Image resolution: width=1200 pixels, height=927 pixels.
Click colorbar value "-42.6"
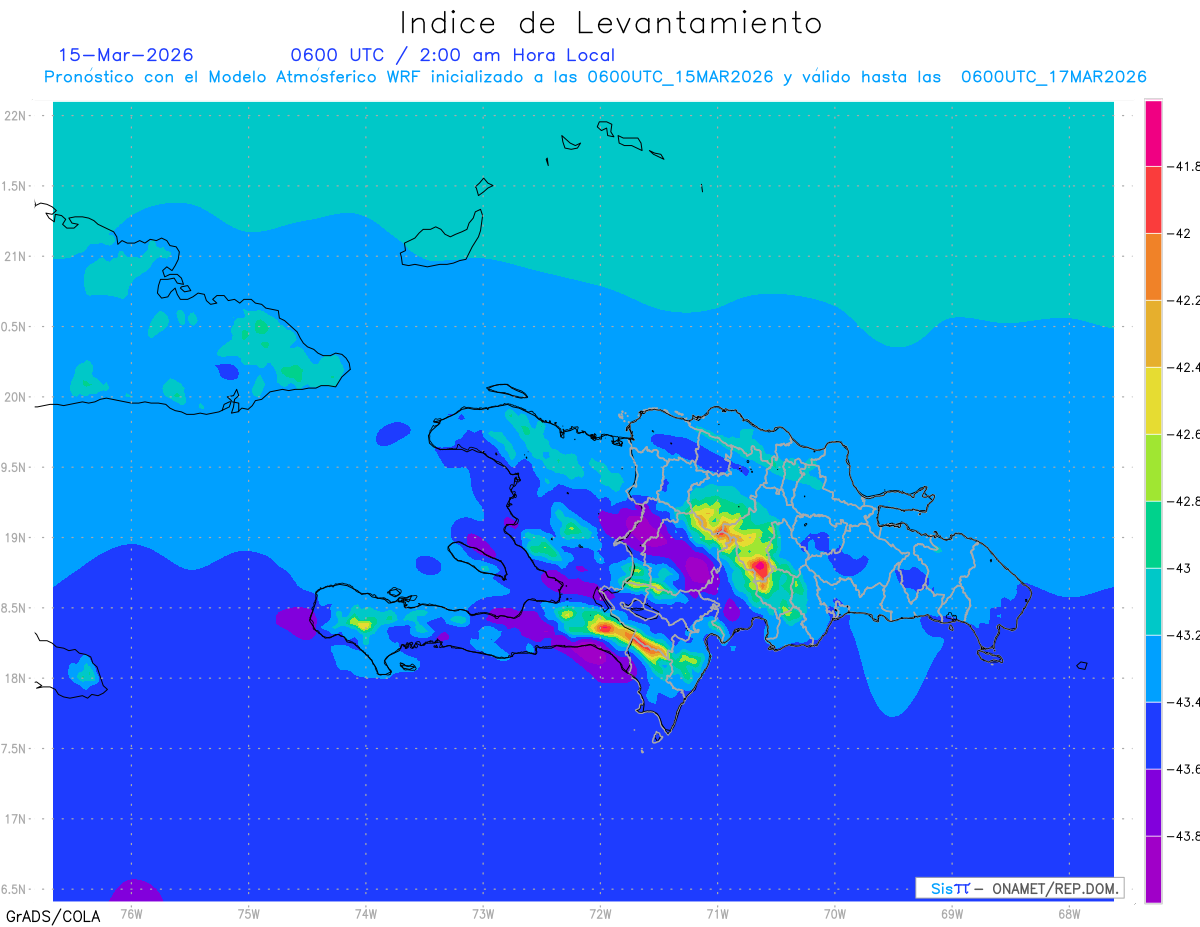1185,434
